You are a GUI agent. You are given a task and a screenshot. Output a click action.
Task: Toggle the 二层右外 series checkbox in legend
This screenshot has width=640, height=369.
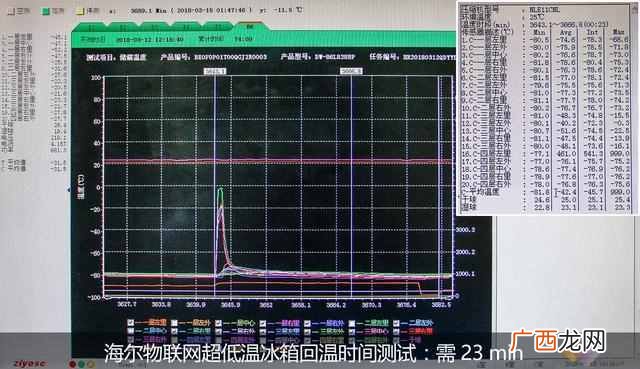pyautogui.click(x=219, y=331)
